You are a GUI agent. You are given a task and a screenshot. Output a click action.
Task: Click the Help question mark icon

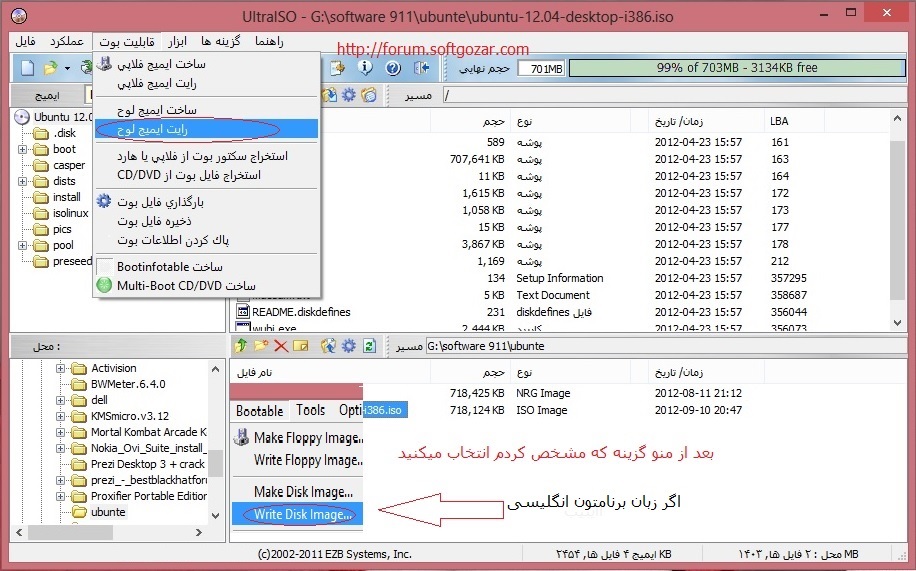393,68
